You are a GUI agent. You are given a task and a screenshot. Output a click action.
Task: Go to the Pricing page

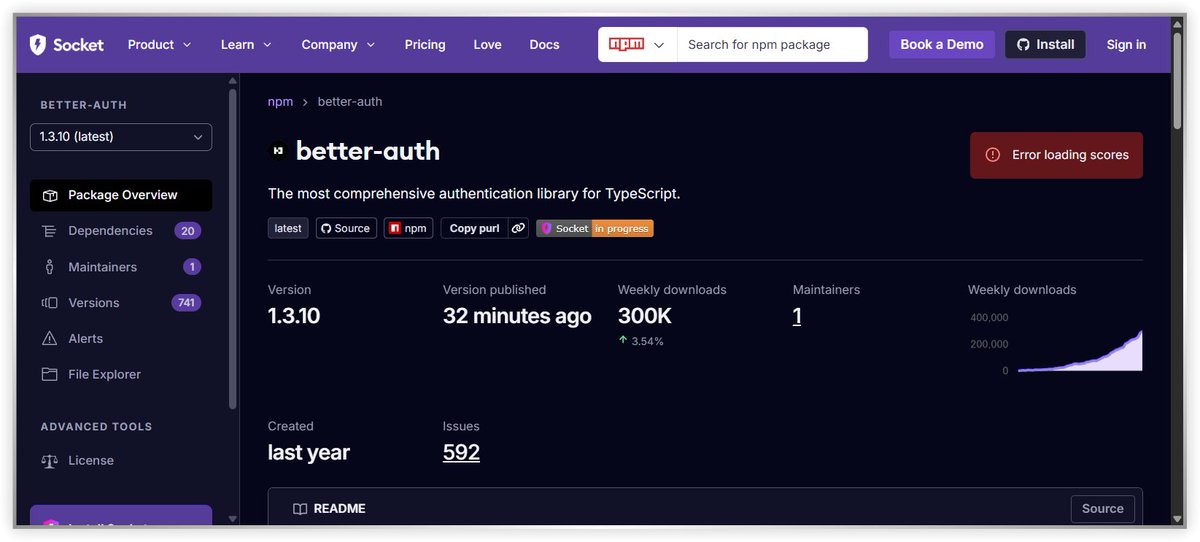tap(425, 44)
